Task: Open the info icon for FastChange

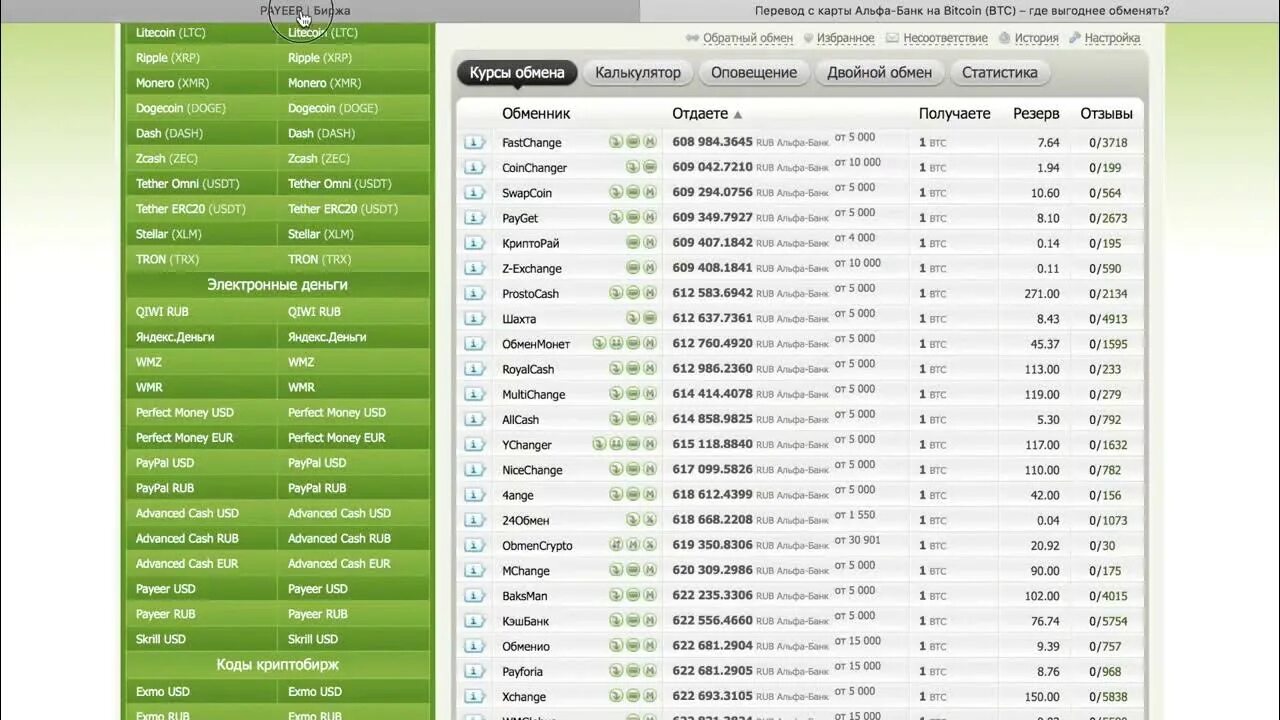Action: coord(474,142)
